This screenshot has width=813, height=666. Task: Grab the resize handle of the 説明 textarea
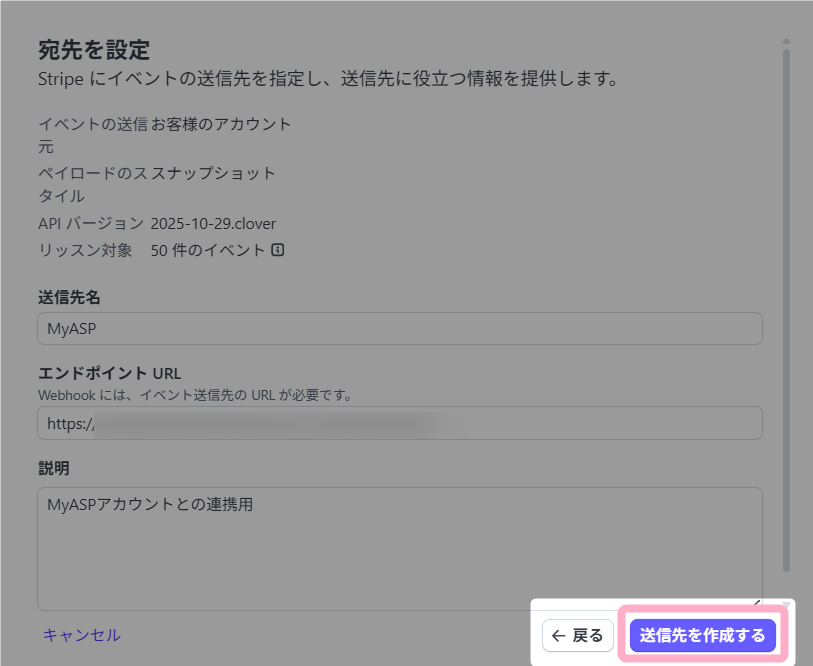[x=756, y=604]
